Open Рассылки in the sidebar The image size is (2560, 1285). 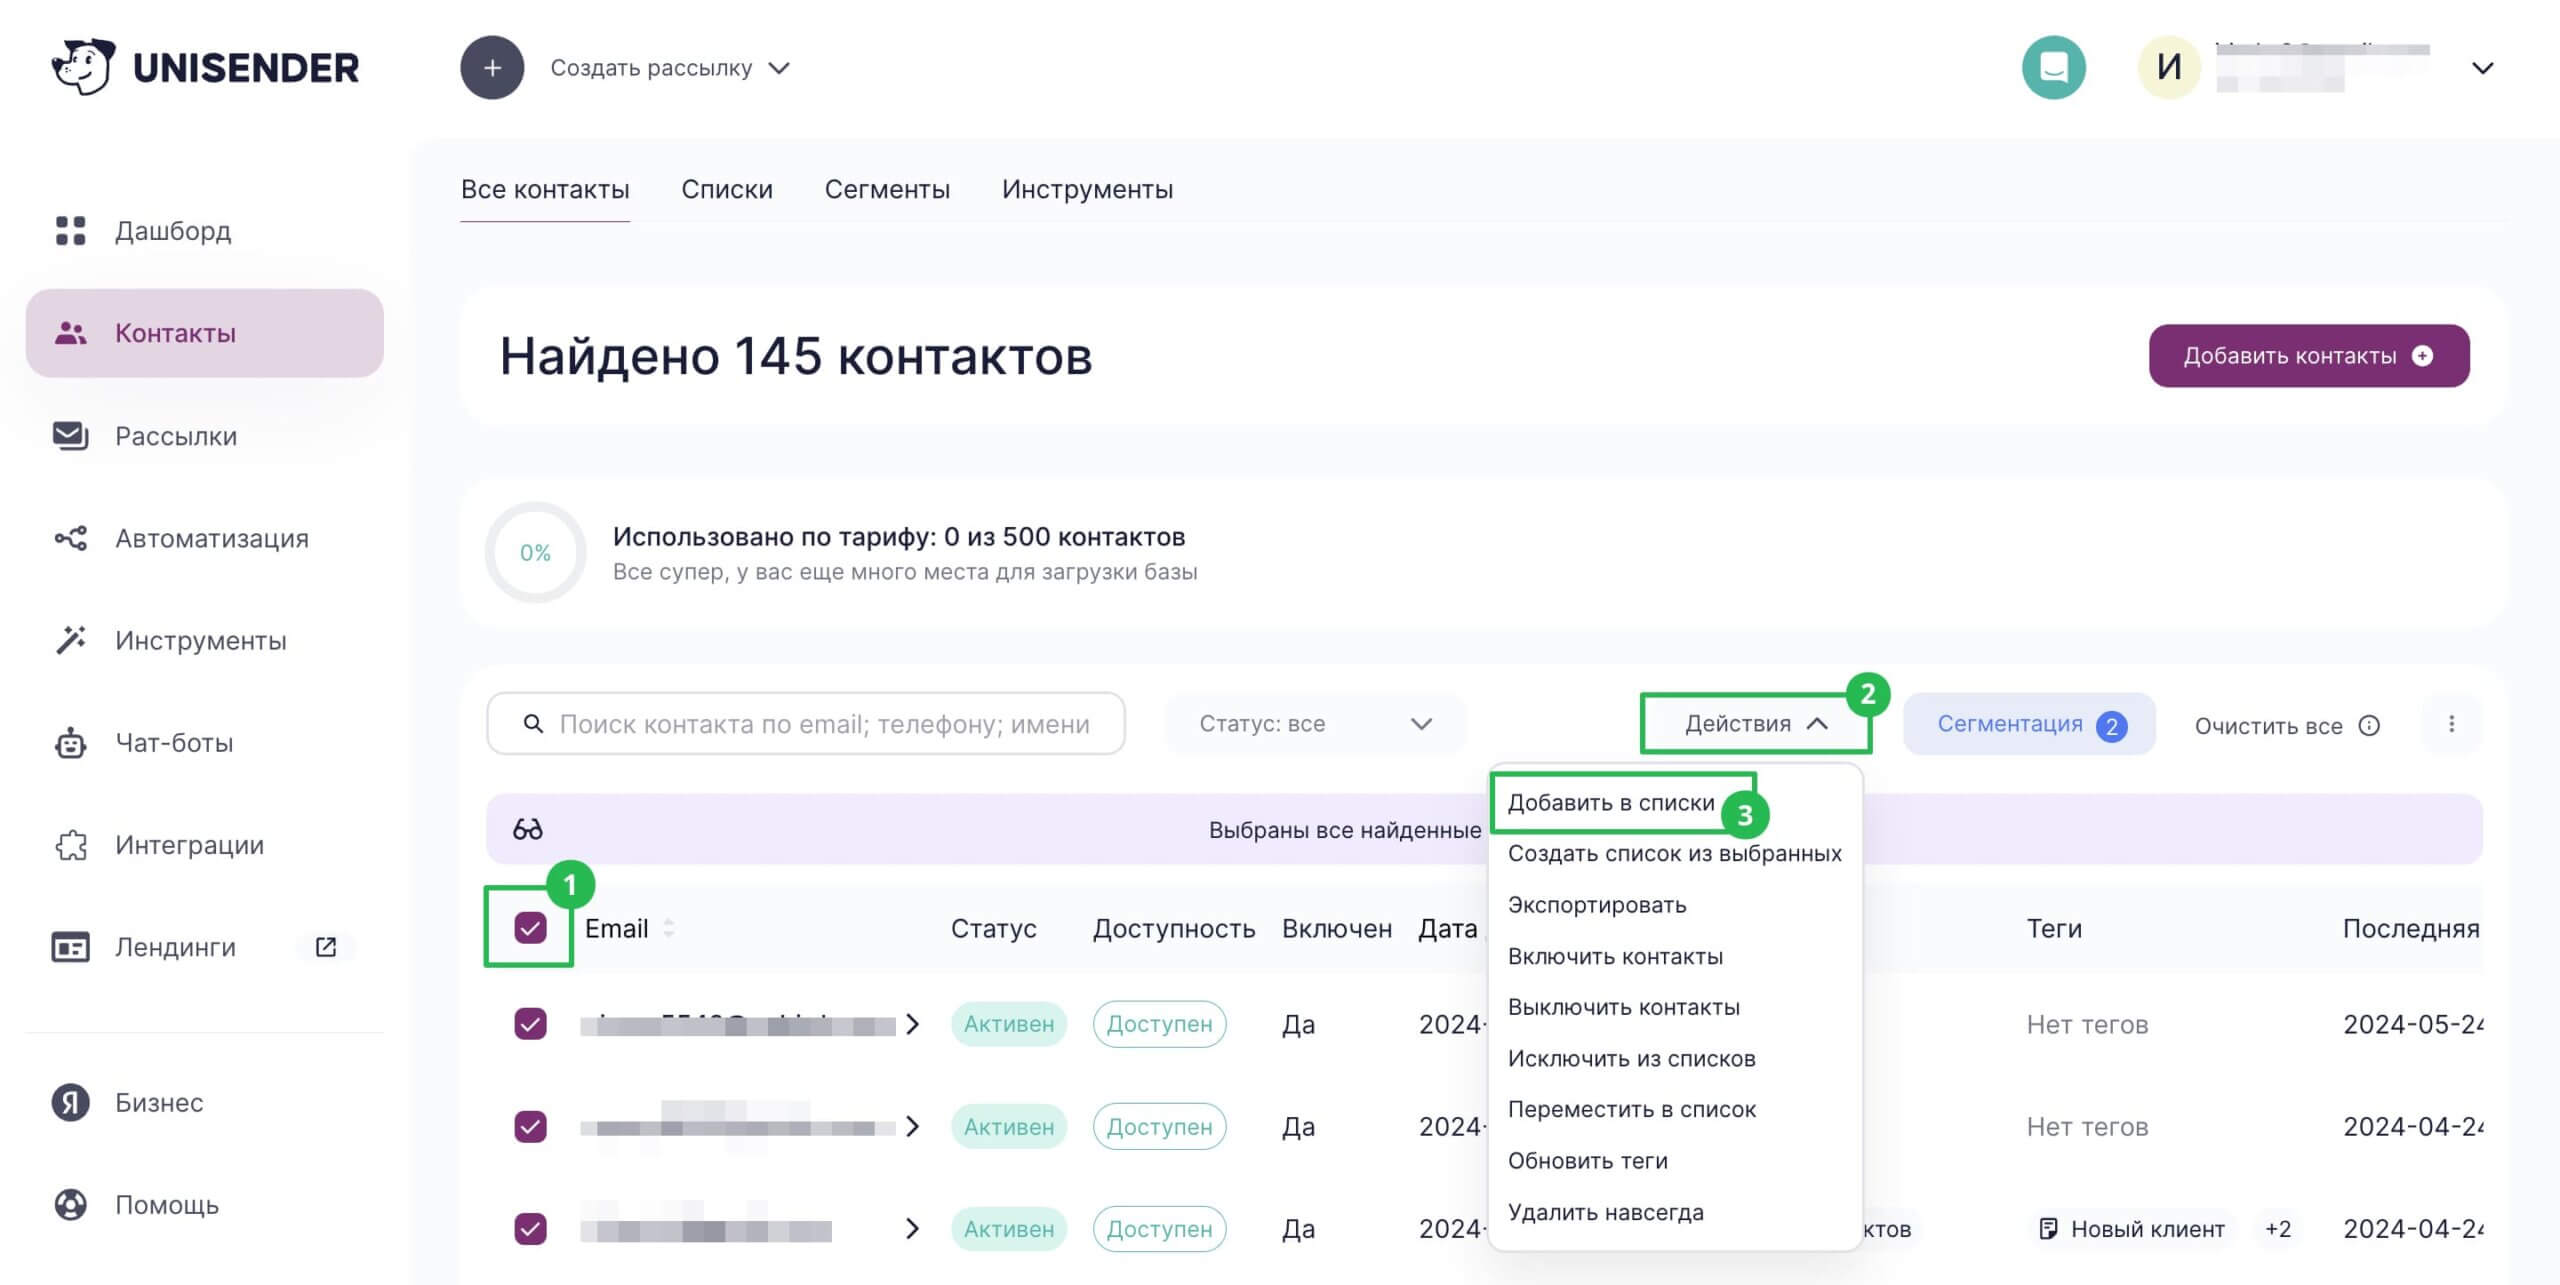tap(175, 436)
